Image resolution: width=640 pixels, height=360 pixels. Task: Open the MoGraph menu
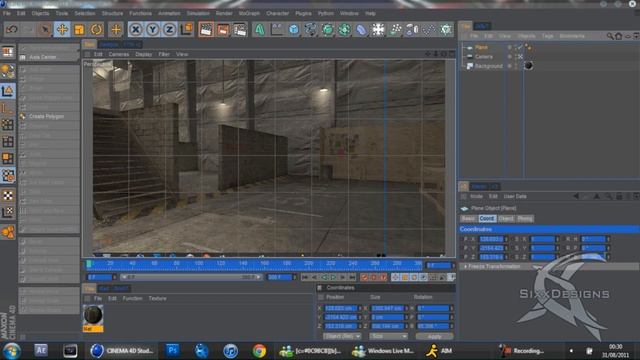click(249, 13)
